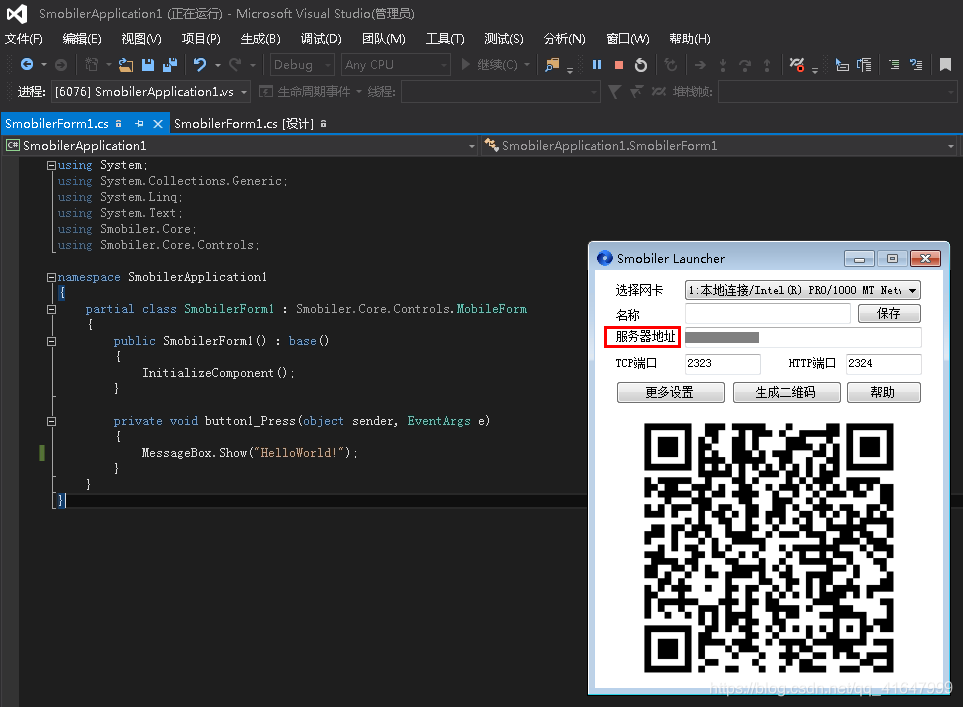Click the Navigate Backward arrow icon

(27, 65)
